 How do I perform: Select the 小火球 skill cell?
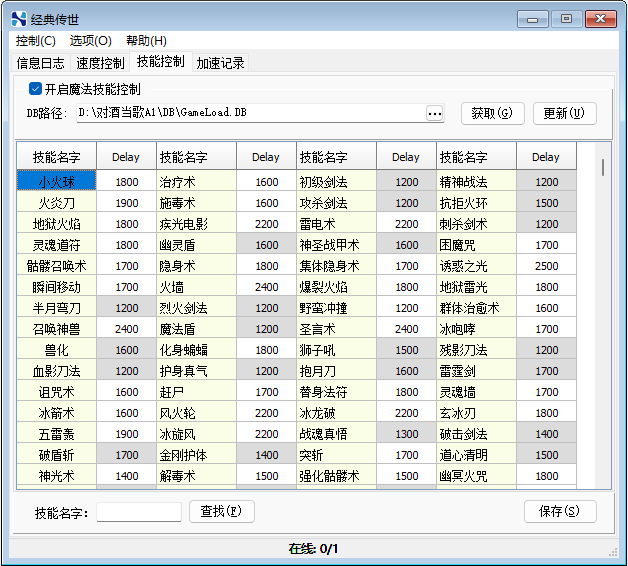[x=56, y=181]
